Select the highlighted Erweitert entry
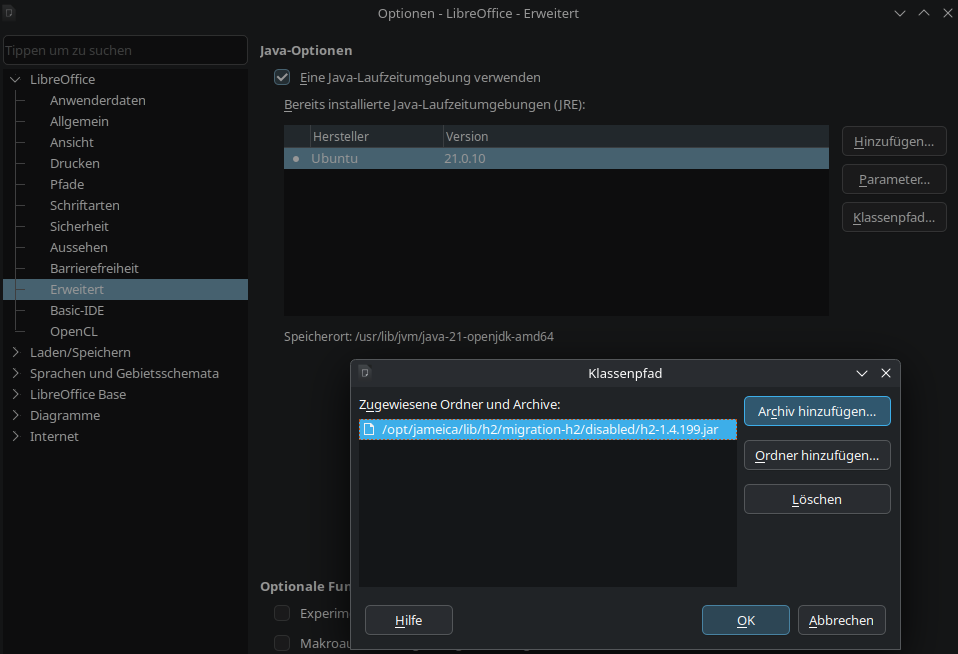The width and height of the screenshot is (958, 654). [x=125, y=289]
